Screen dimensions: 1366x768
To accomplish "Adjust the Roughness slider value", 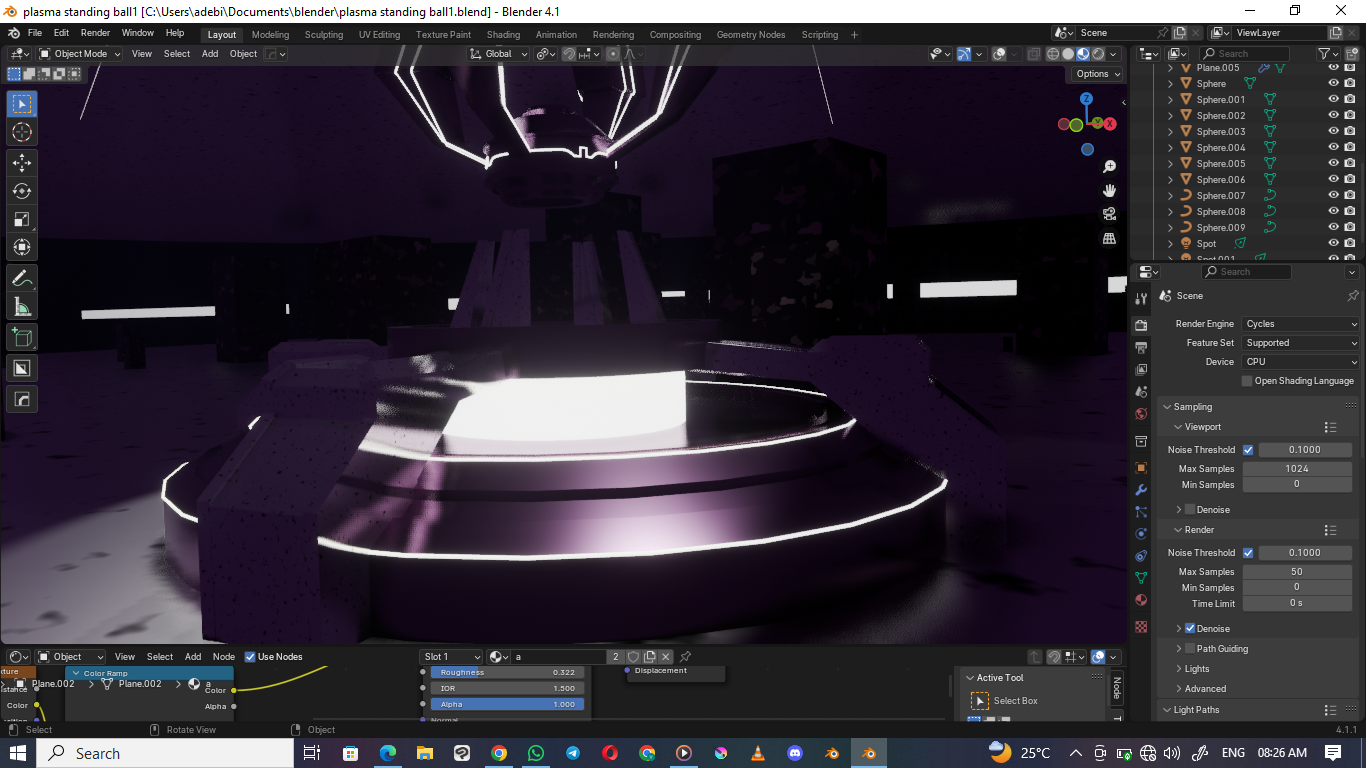I will (x=505, y=673).
